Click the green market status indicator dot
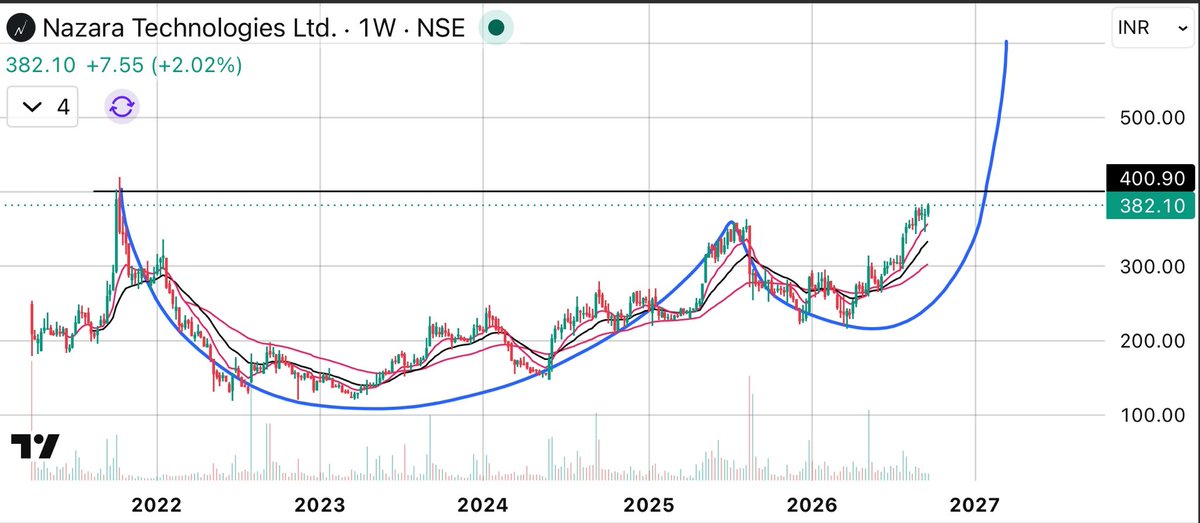Image resolution: width=1200 pixels, height=523 pixels. pyautogui.click(x=496, y=27)
